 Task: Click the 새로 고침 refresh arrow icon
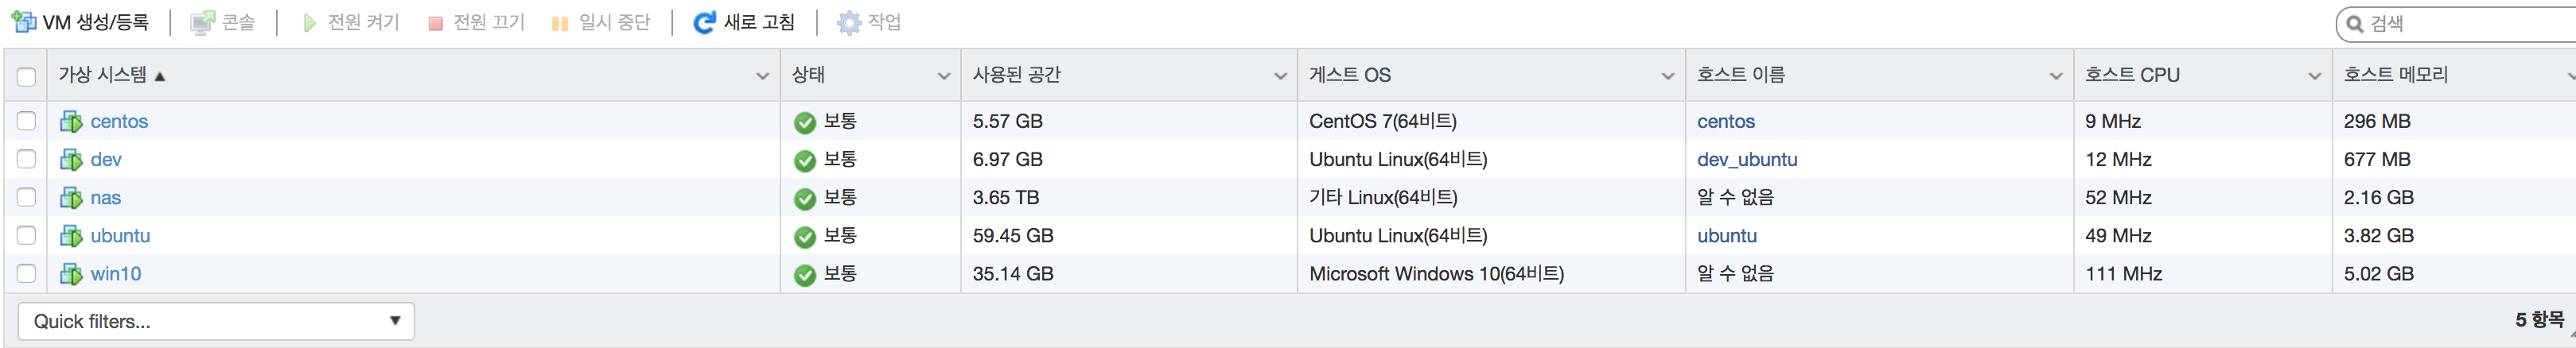(705, 22)
